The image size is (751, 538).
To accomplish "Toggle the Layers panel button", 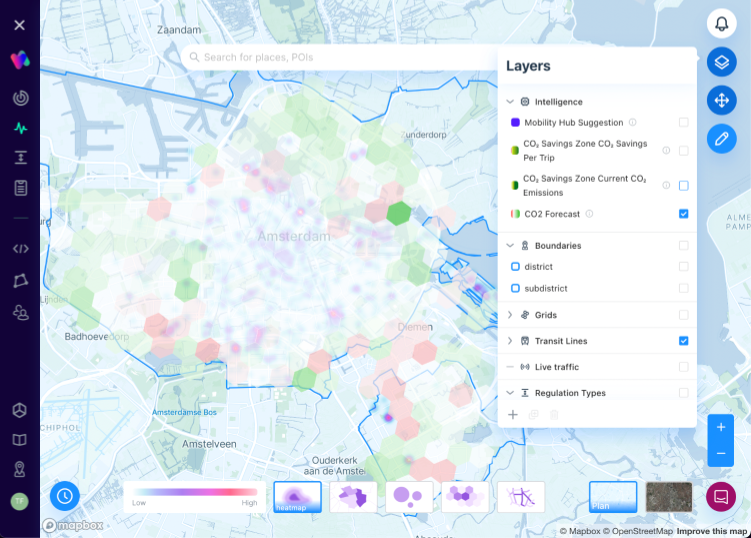I will [721, 62].
